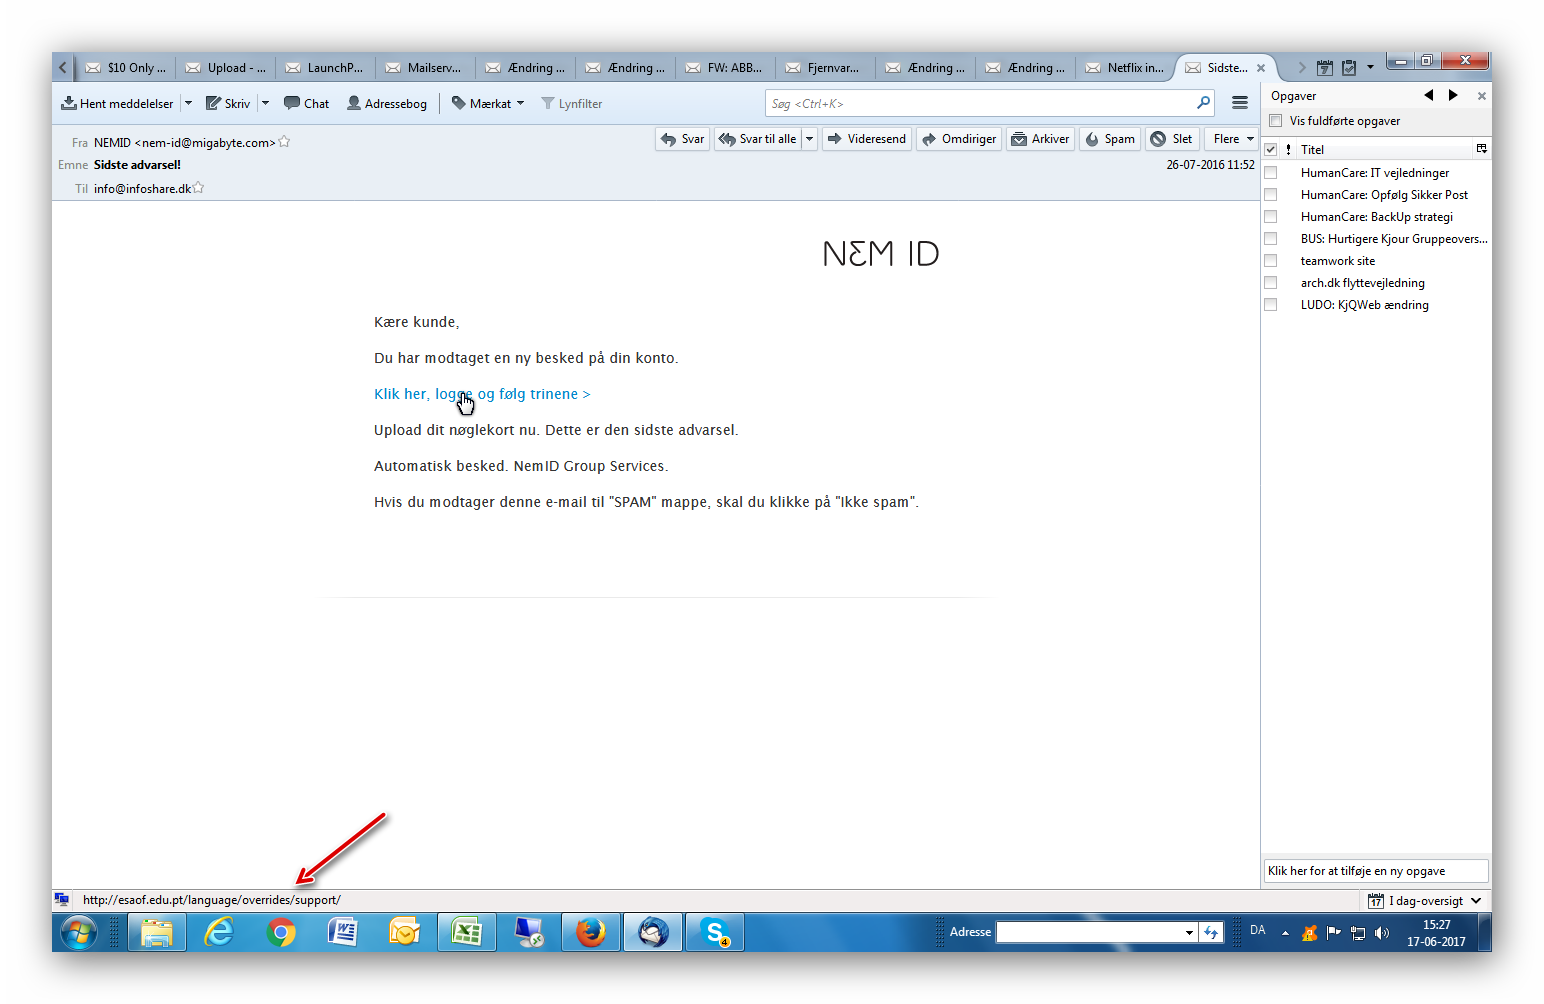Click the Lynfilter quick filter button
Screen dimensions: 1544x1004
pos(572,103)
